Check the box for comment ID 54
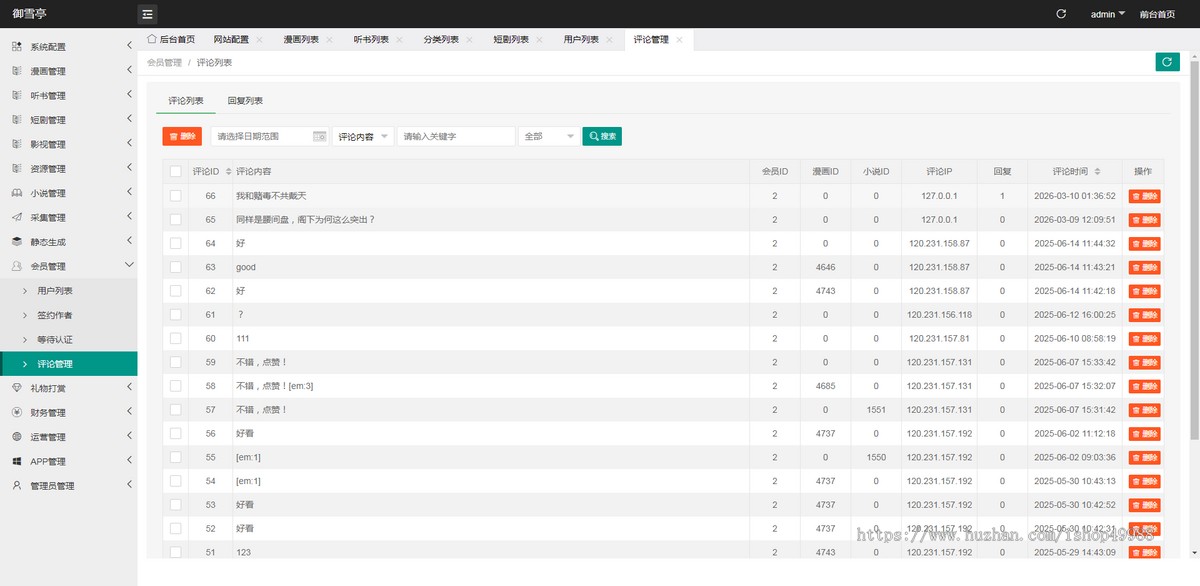Screen dimensions: 1200x586 coord(176,481)
